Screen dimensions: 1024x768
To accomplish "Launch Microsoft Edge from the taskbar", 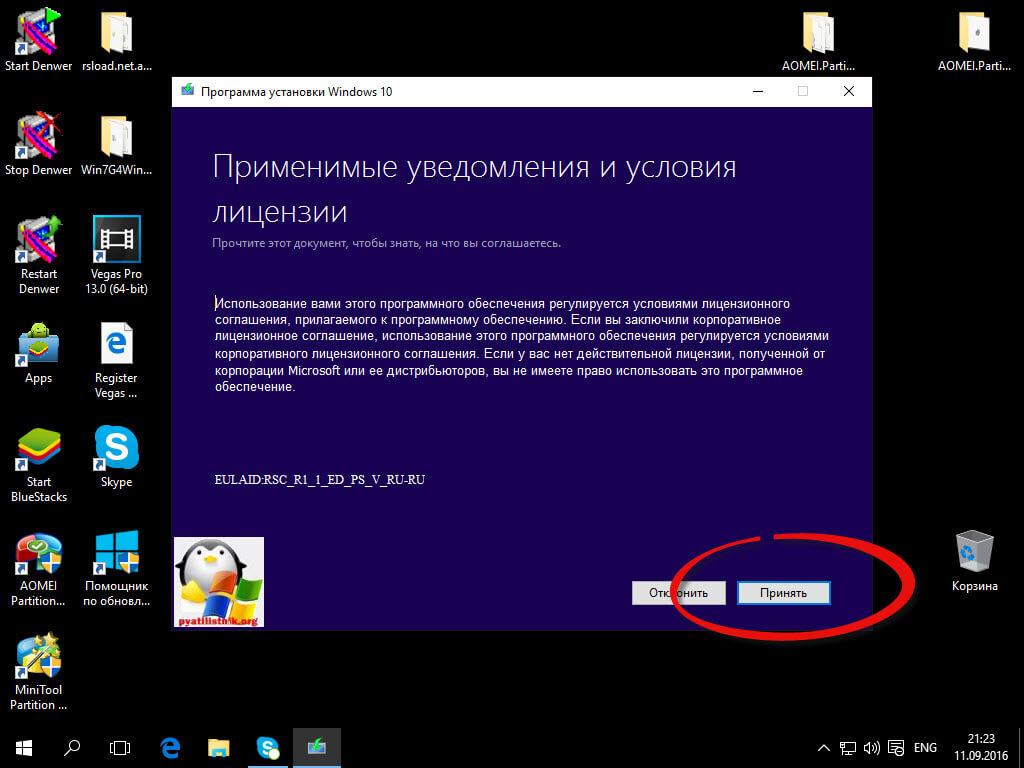I will pos(170,748).
